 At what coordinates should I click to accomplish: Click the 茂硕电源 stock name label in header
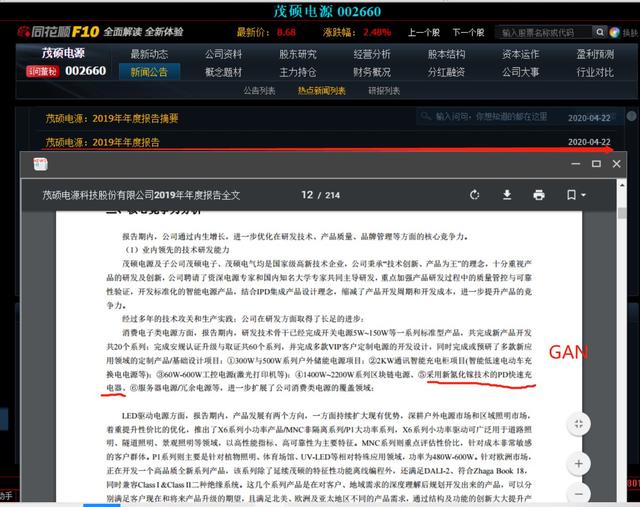coord(63,53)
